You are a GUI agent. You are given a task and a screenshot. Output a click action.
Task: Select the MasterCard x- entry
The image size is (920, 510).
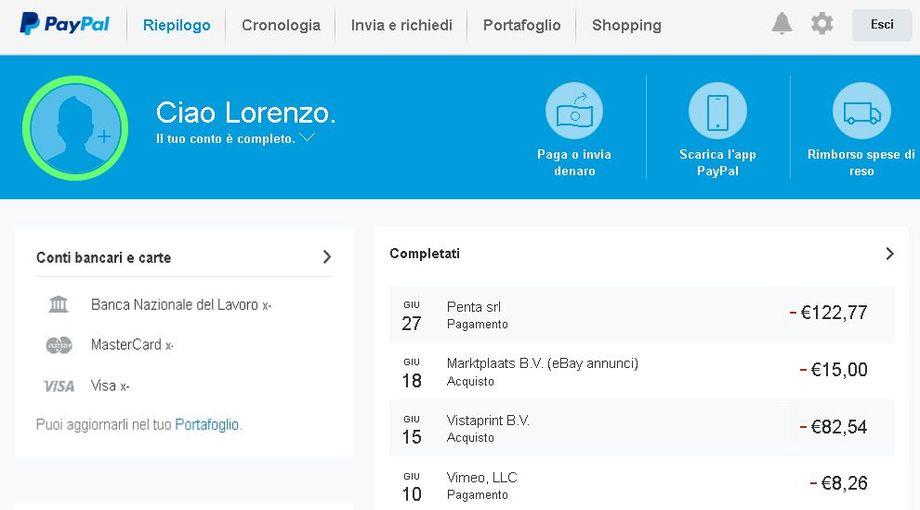(x=131, y=344)
